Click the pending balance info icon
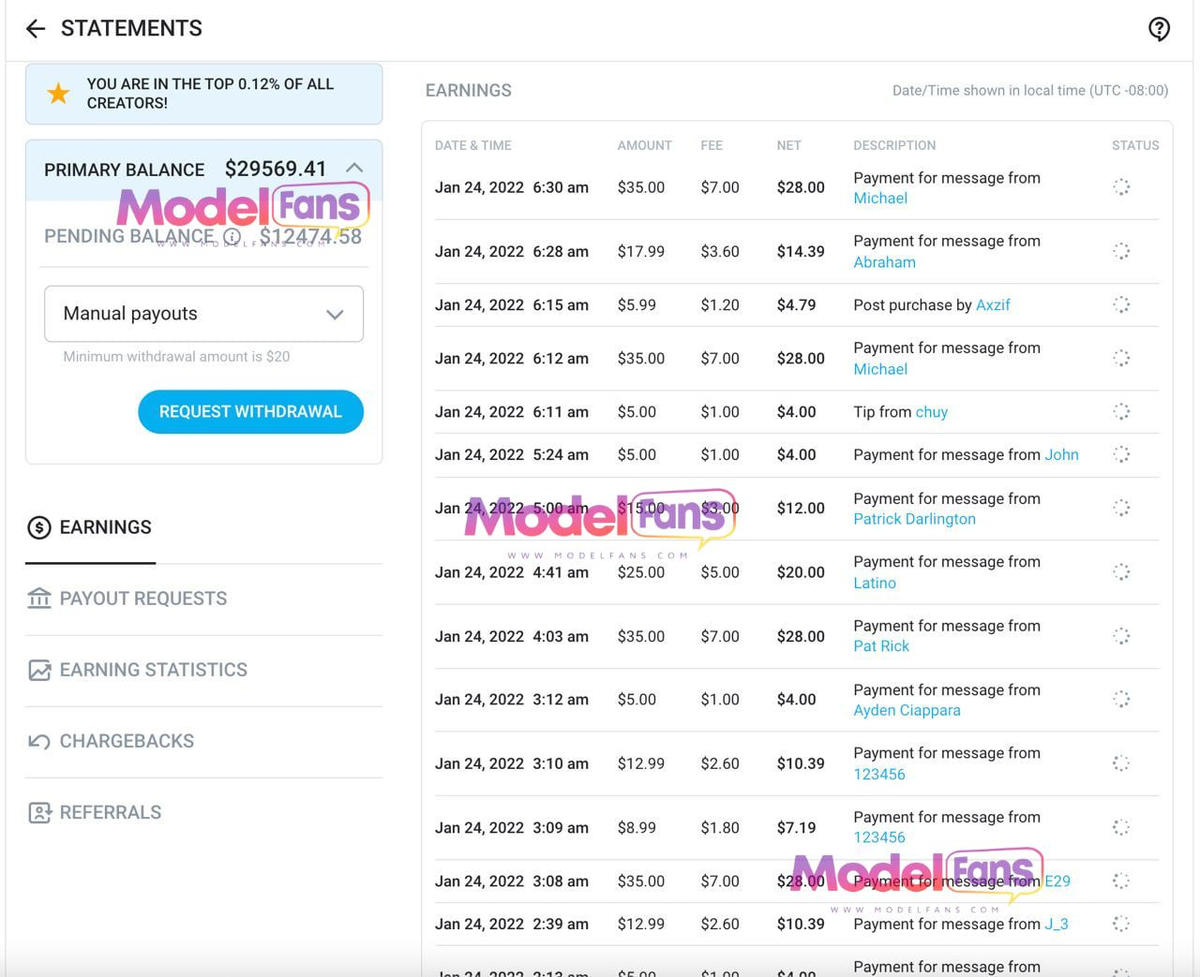This screenshot has width=1200, height=977. 232,237
